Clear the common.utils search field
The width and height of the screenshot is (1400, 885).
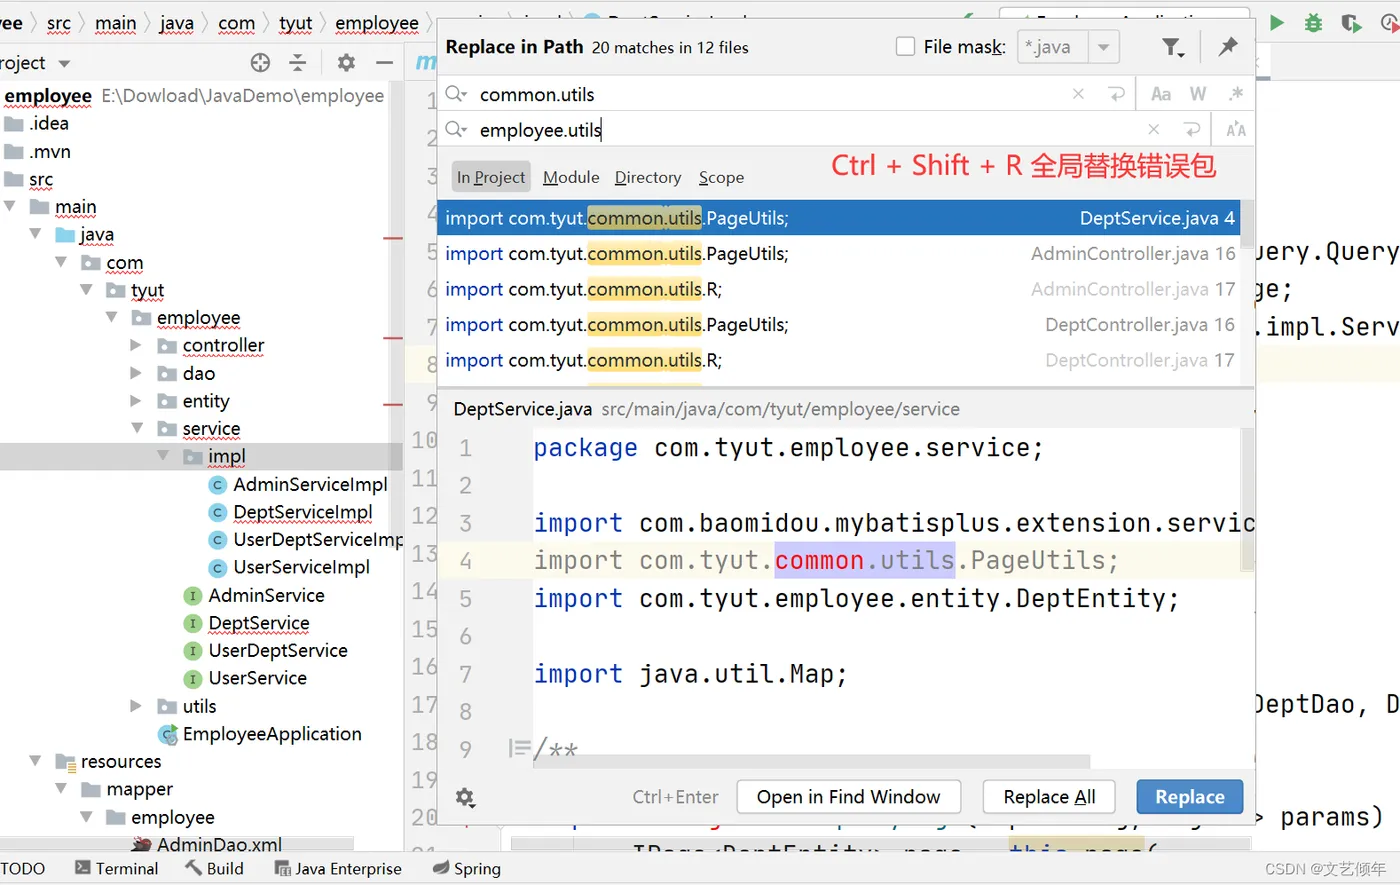click(x=1078, y=94)
